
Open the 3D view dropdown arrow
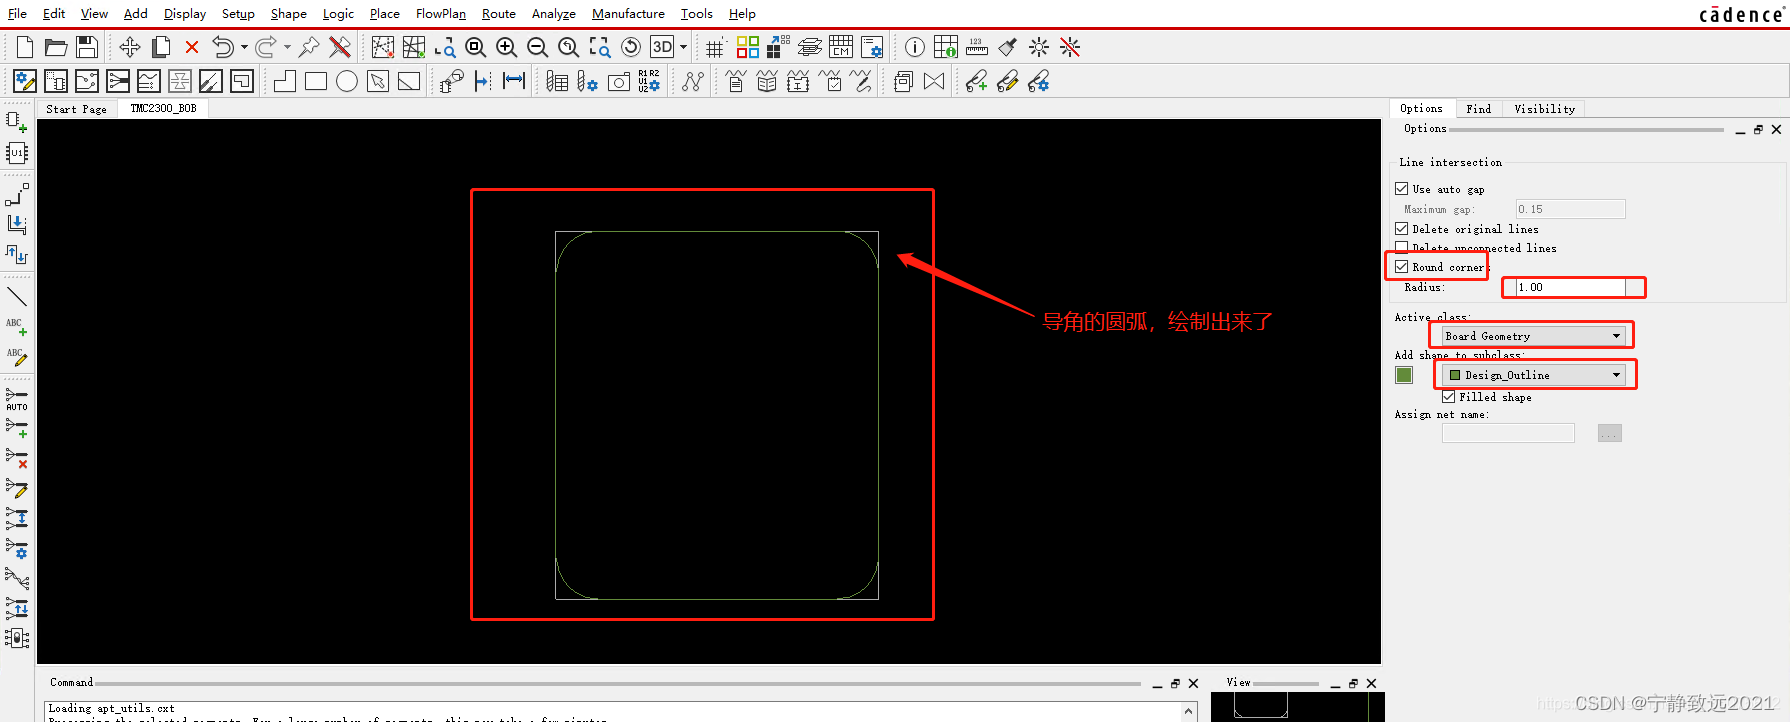[684, 47]
